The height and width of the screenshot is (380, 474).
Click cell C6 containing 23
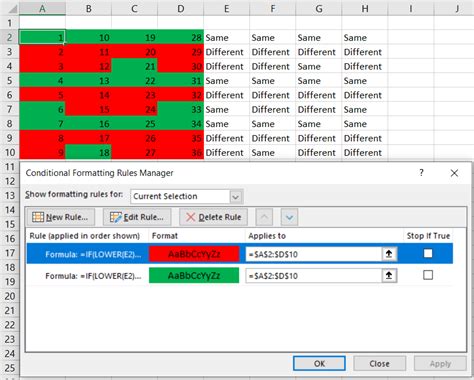[134, 95]
